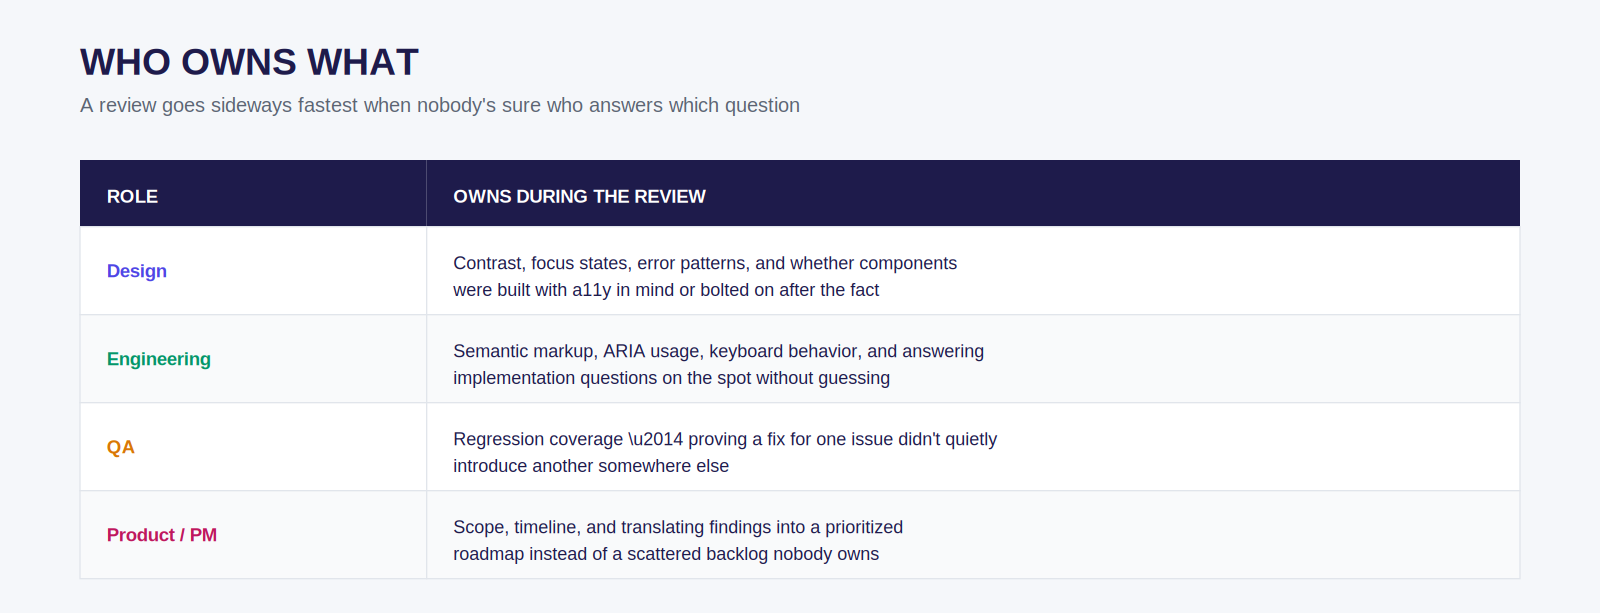Click the subtitle about reviews going sideways
The height and width of the screenshot is (613, 1600).
pyautogui.click(x=440, y=105)
